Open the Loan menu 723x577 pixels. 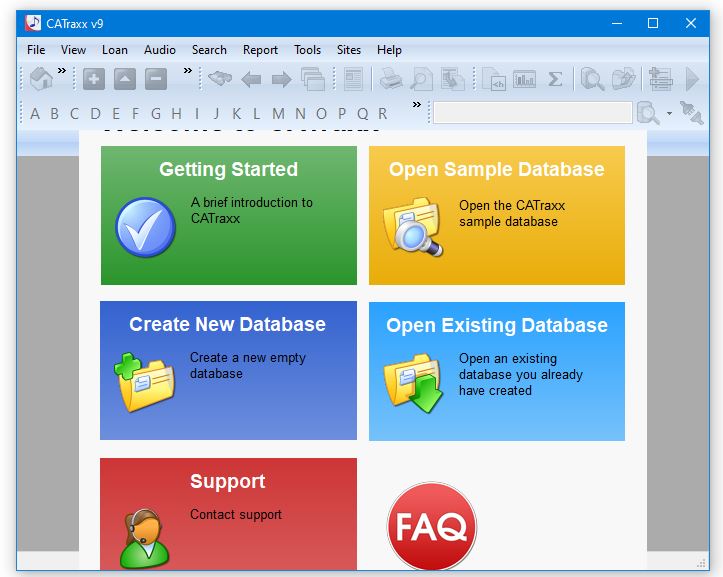point(115,50)
